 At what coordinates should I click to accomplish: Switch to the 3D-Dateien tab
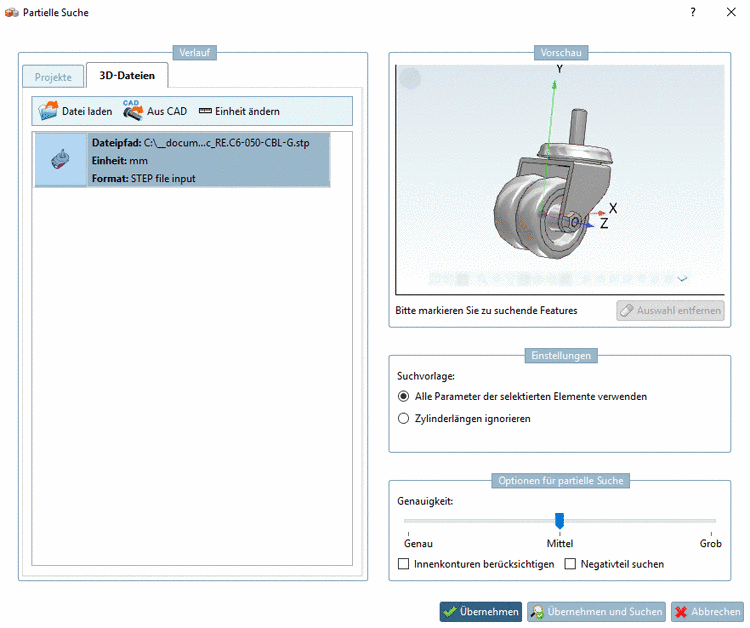click(x=127, y=75)
